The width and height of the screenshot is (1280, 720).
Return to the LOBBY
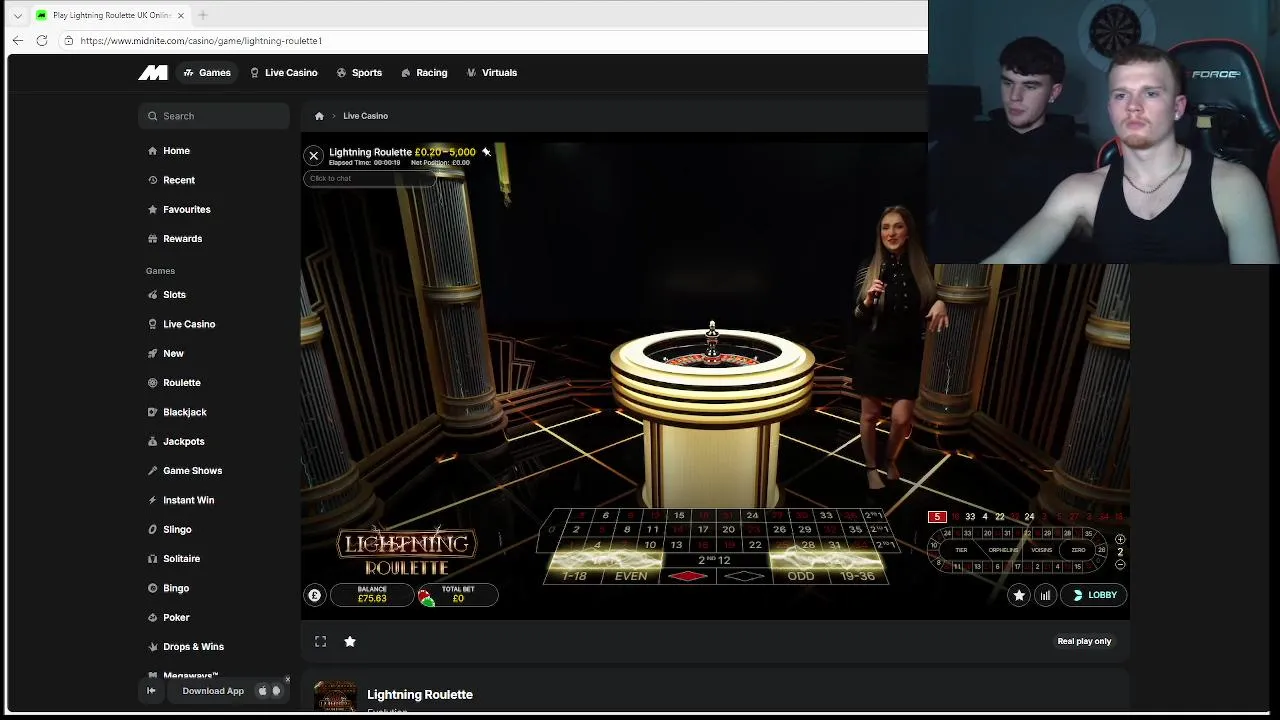click(1094, 595)
